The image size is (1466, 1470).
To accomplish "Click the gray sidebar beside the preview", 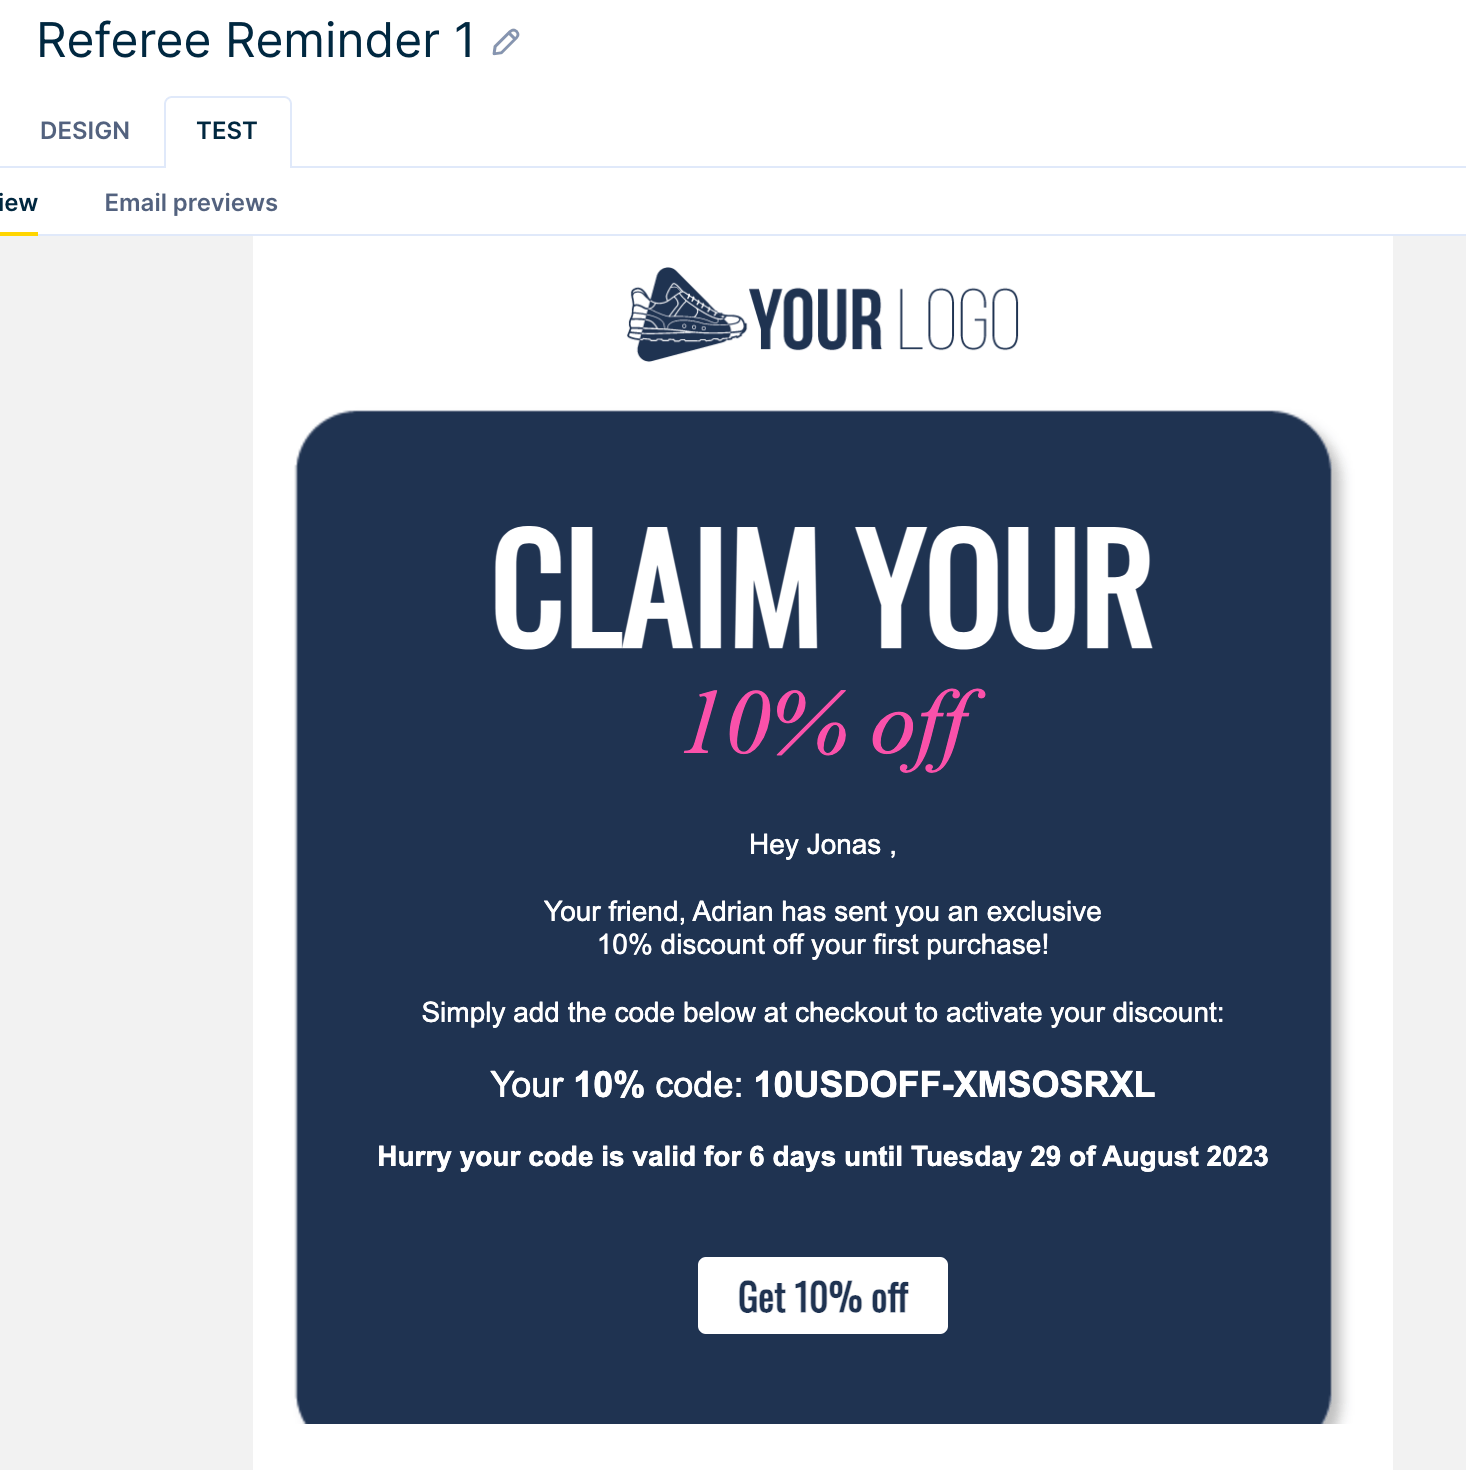I will (x=125, y=800).
